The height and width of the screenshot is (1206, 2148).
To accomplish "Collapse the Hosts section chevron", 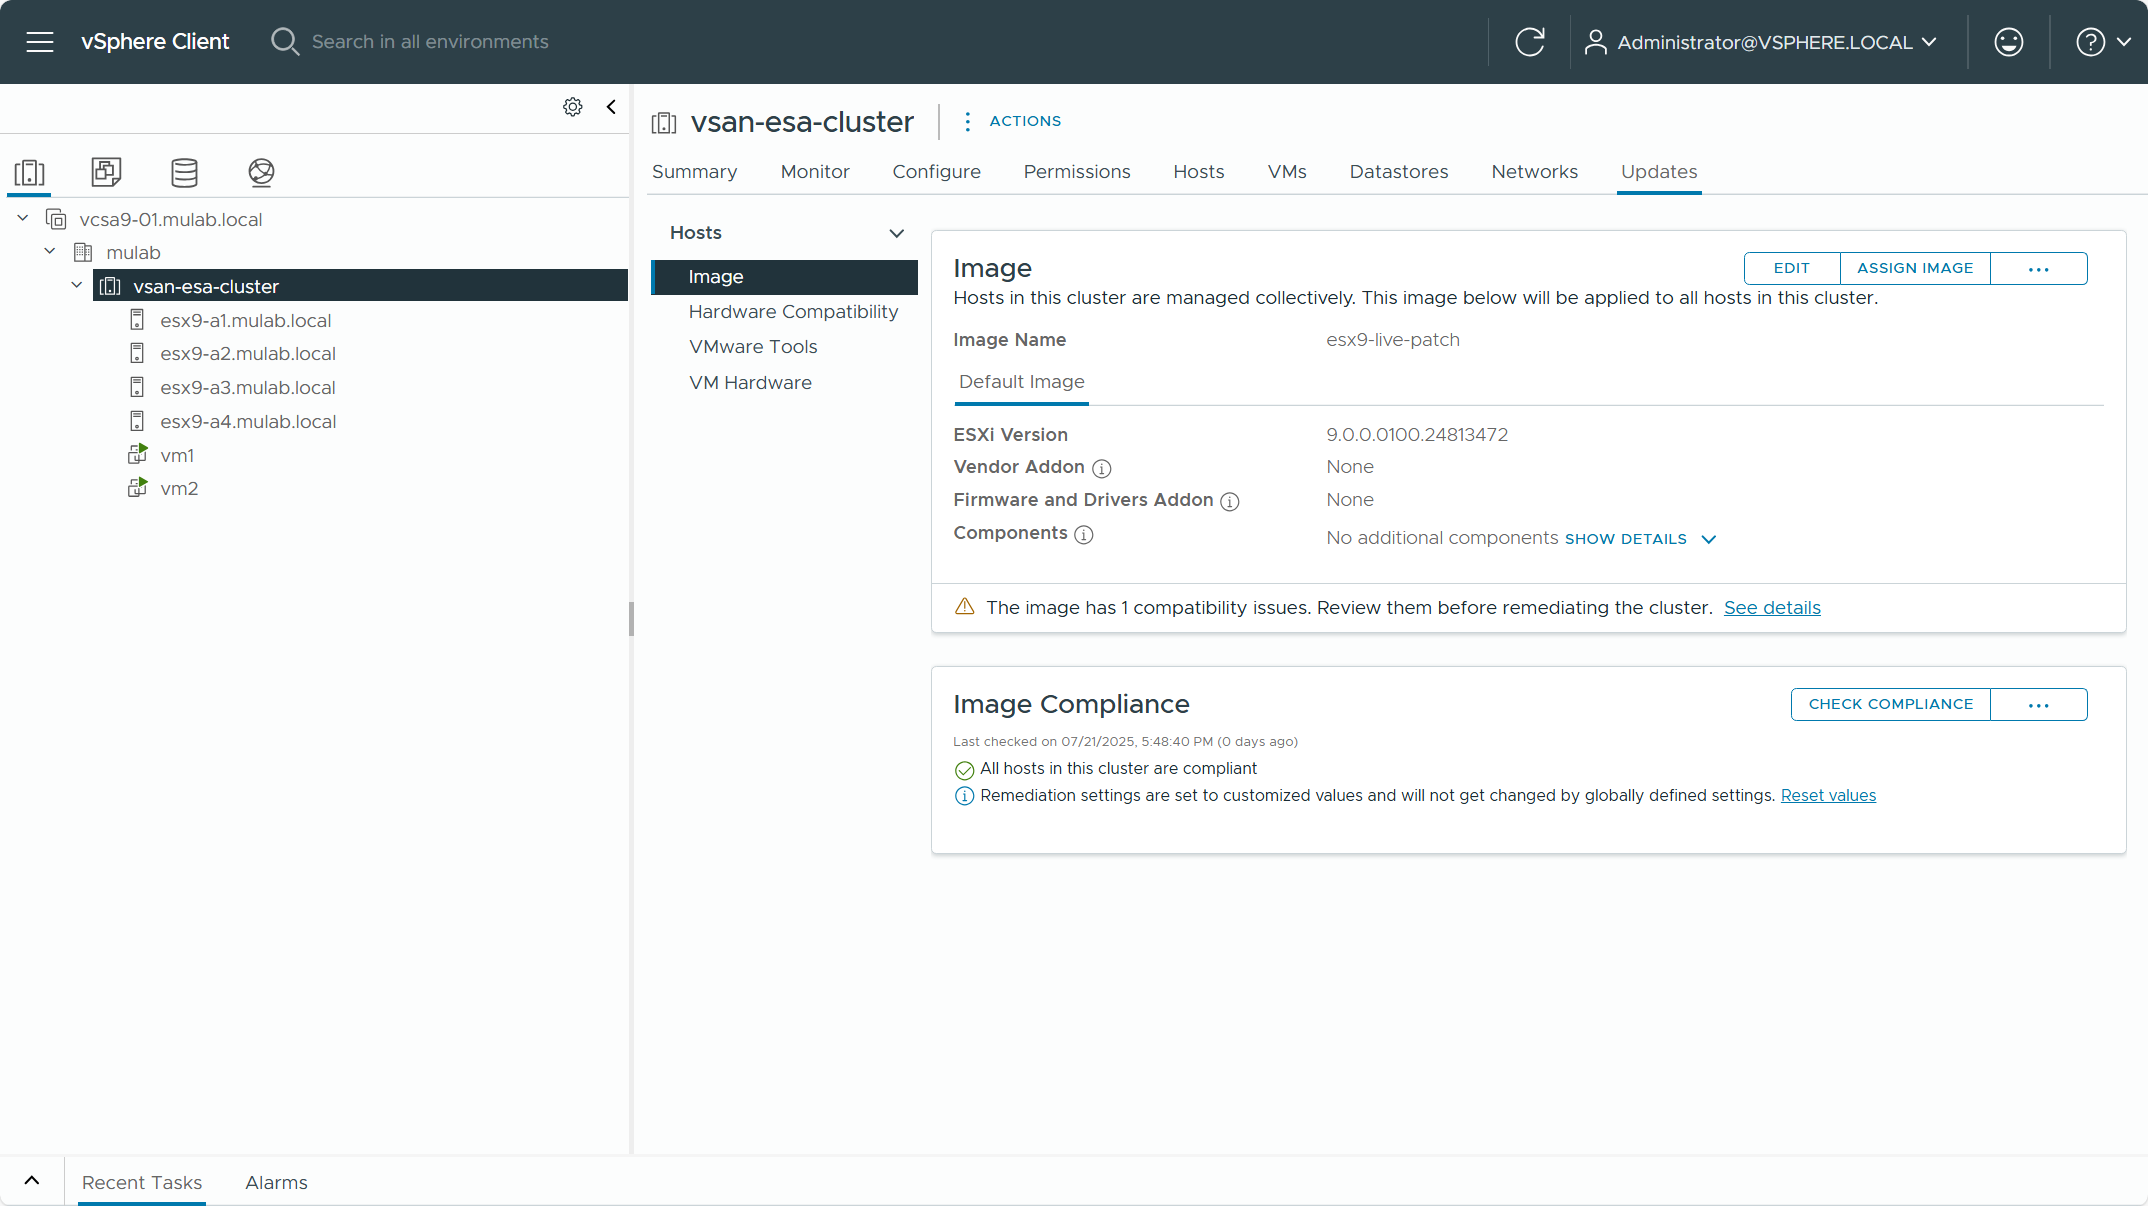I will pyautogui.click(x=896, y=233).
